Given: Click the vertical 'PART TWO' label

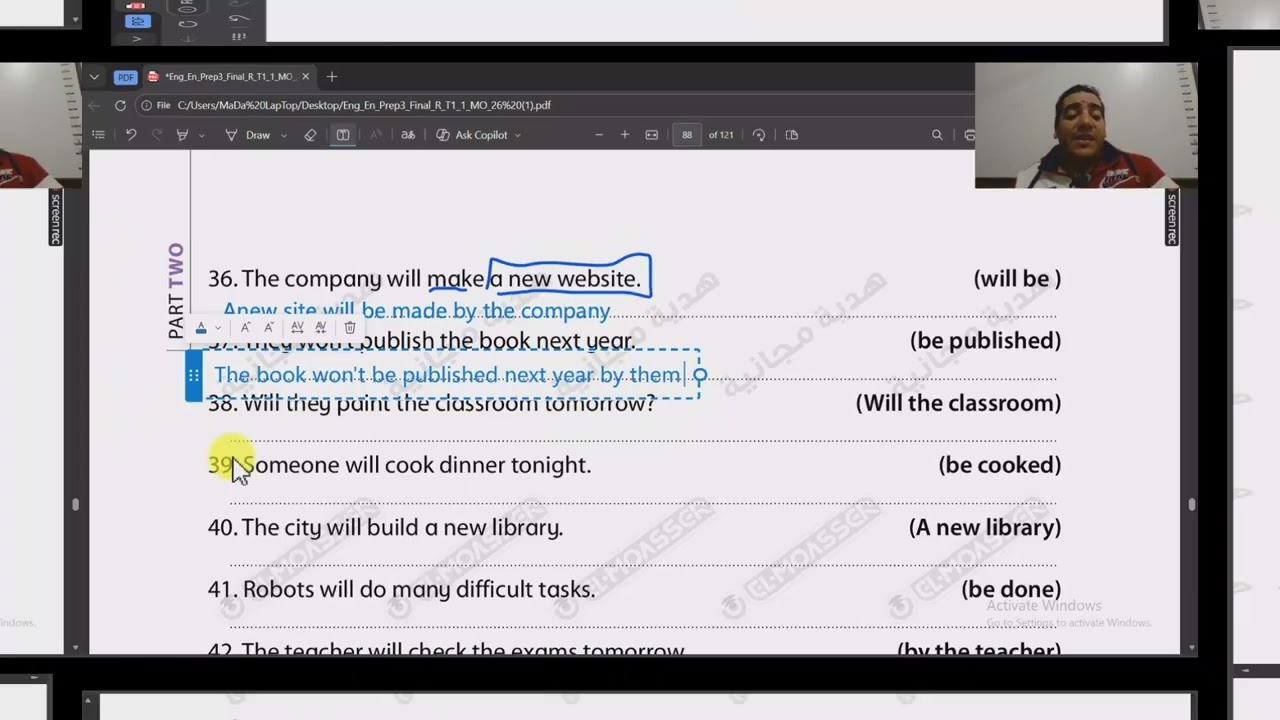Looking at the screenshot, I should pyautogui.click(x=176, y=291).
